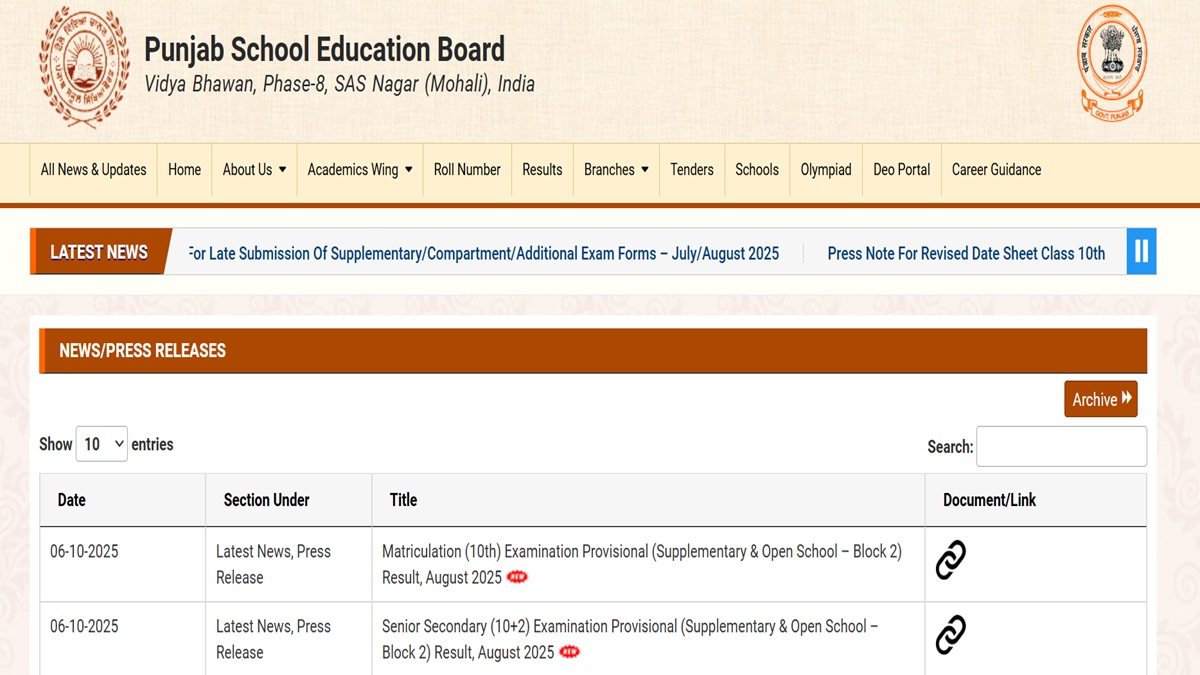This screenshot has height=675, width=1200.
Task: Sort the table by Title column header
Action: [x=404, y=500]
